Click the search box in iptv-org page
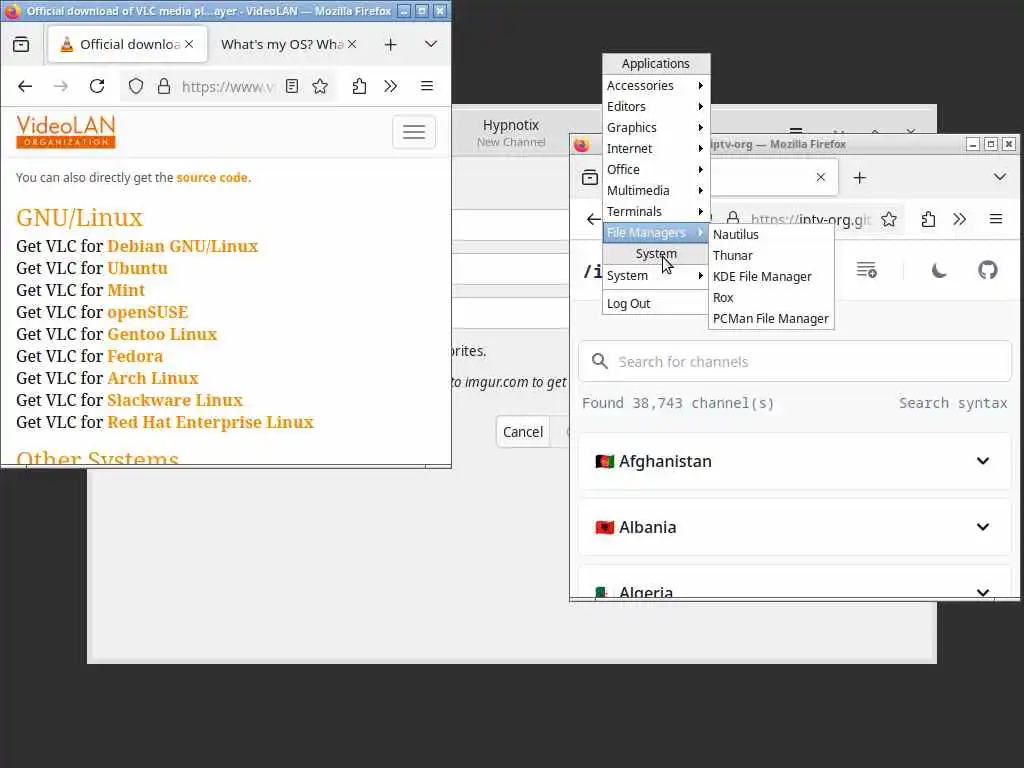The width and height of the screenshot is (1024, 768). click(x=795, y=361)
